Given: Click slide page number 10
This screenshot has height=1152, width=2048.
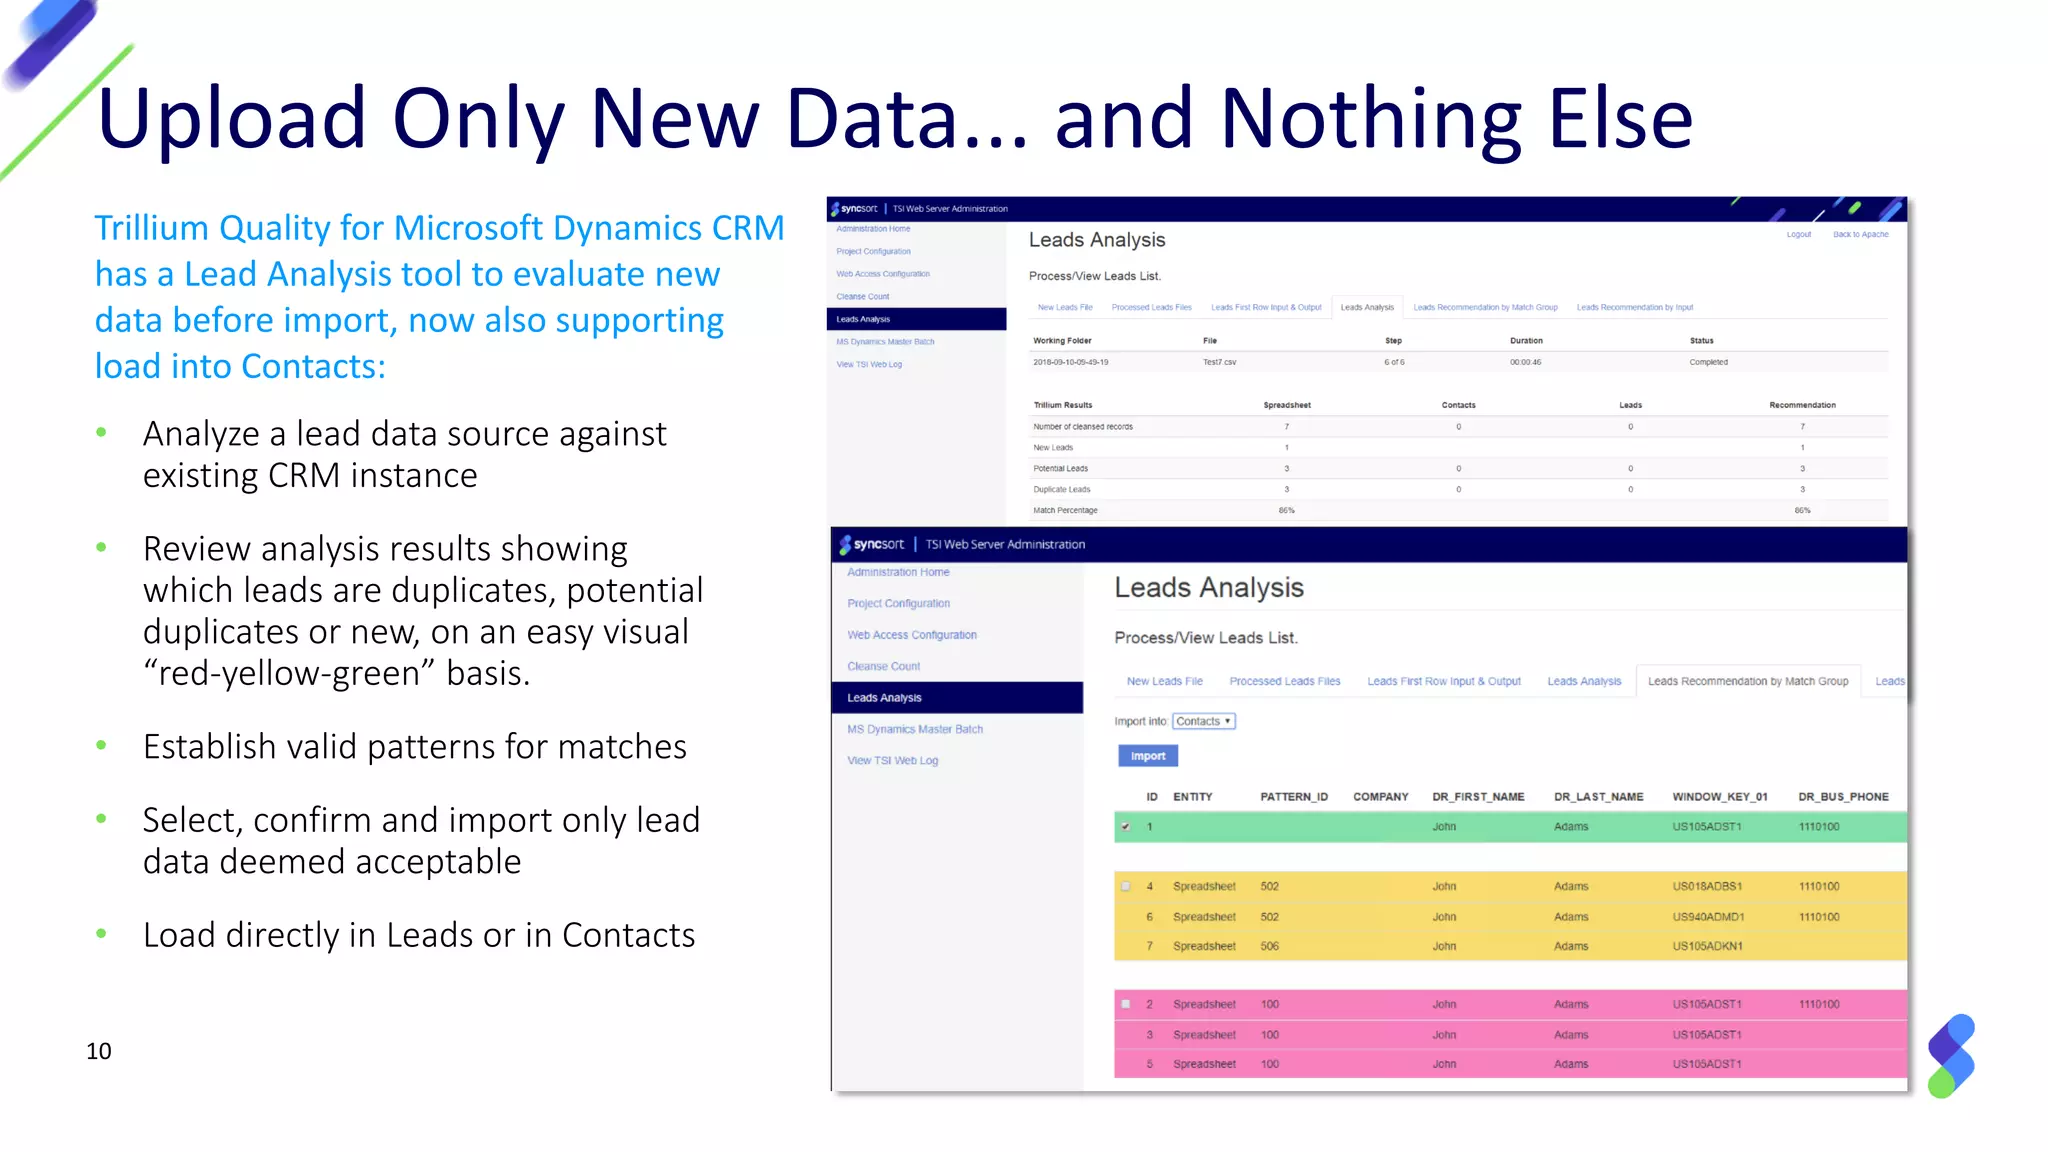Looking at the screenshot, I should [x=99, y=1051].
